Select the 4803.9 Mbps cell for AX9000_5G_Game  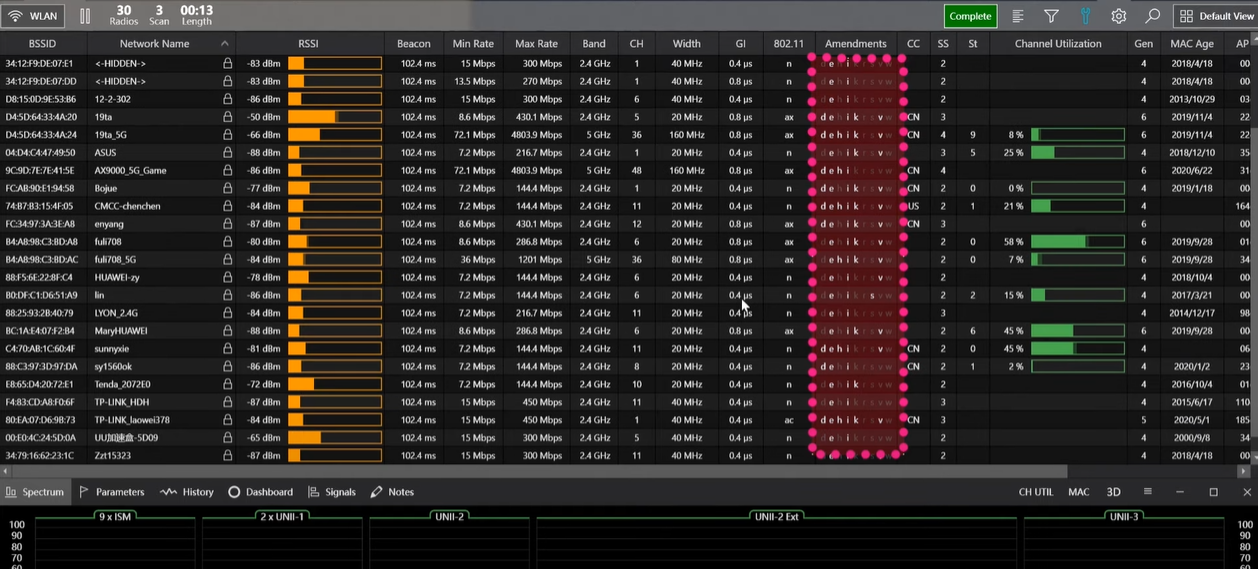537,171
